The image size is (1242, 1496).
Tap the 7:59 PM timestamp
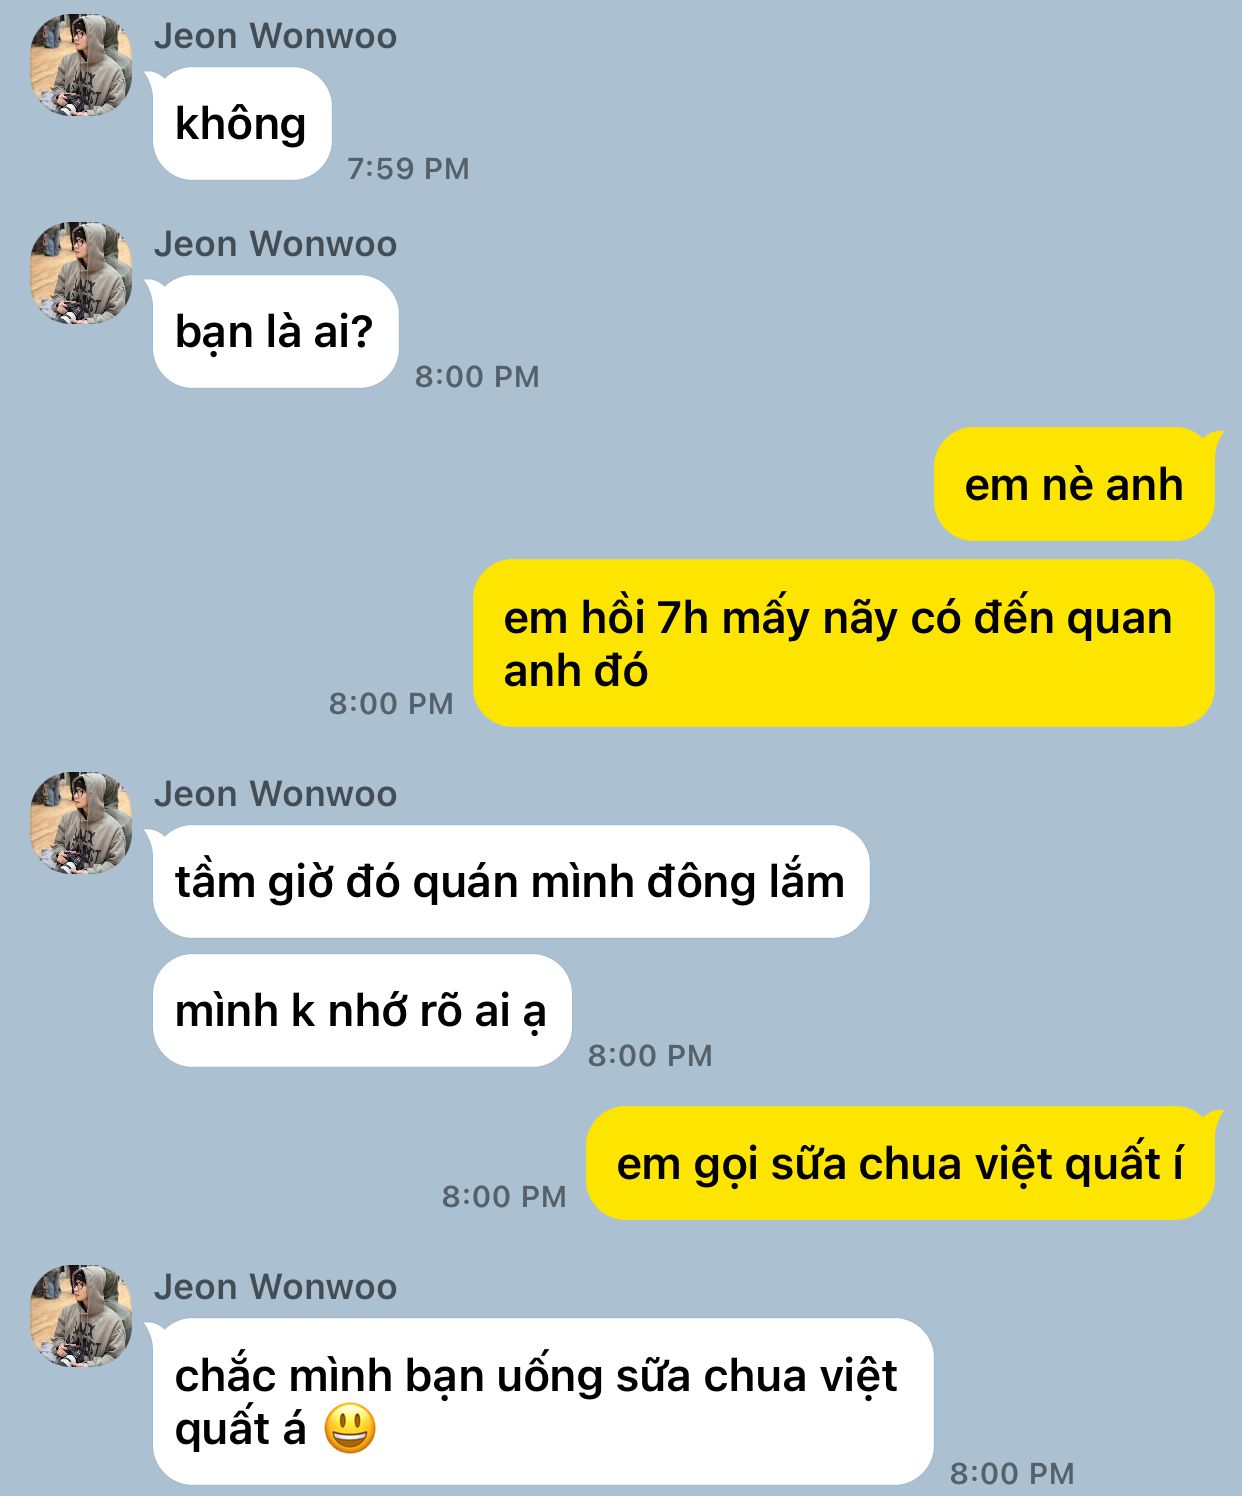click(408, 169)
